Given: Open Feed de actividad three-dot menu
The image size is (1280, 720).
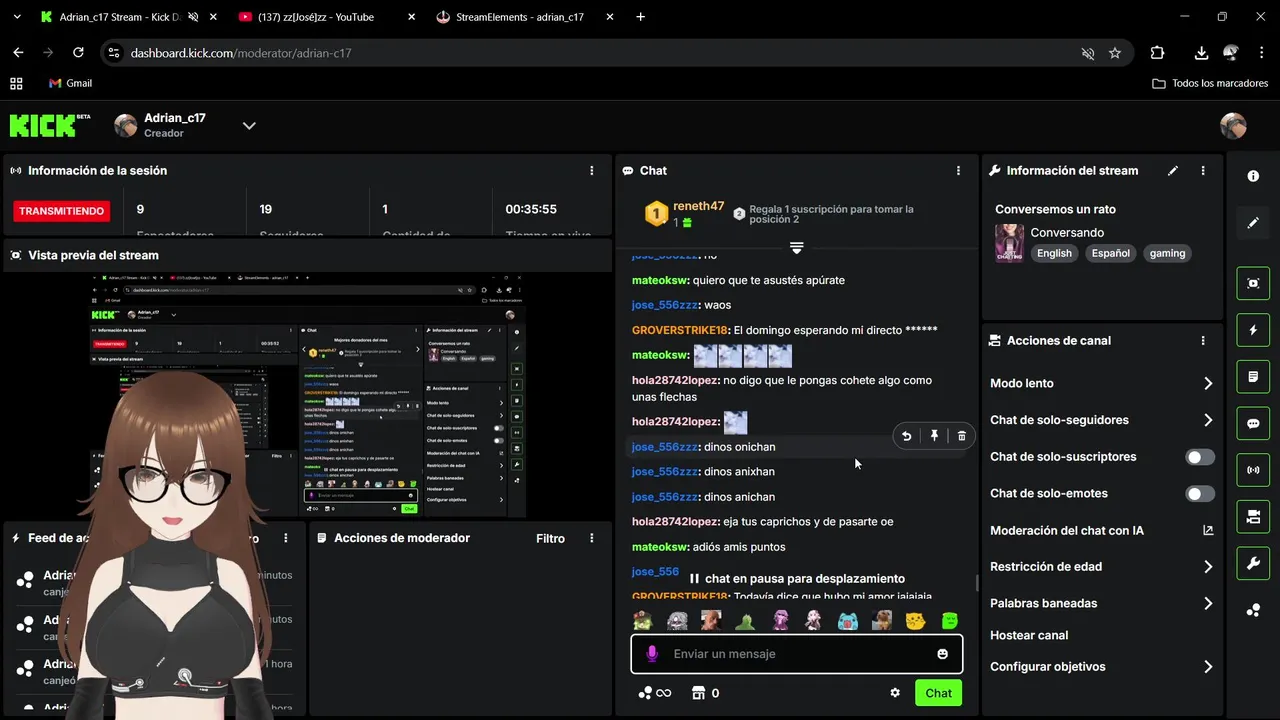Looking at the screenshot, I should point(286,538).
